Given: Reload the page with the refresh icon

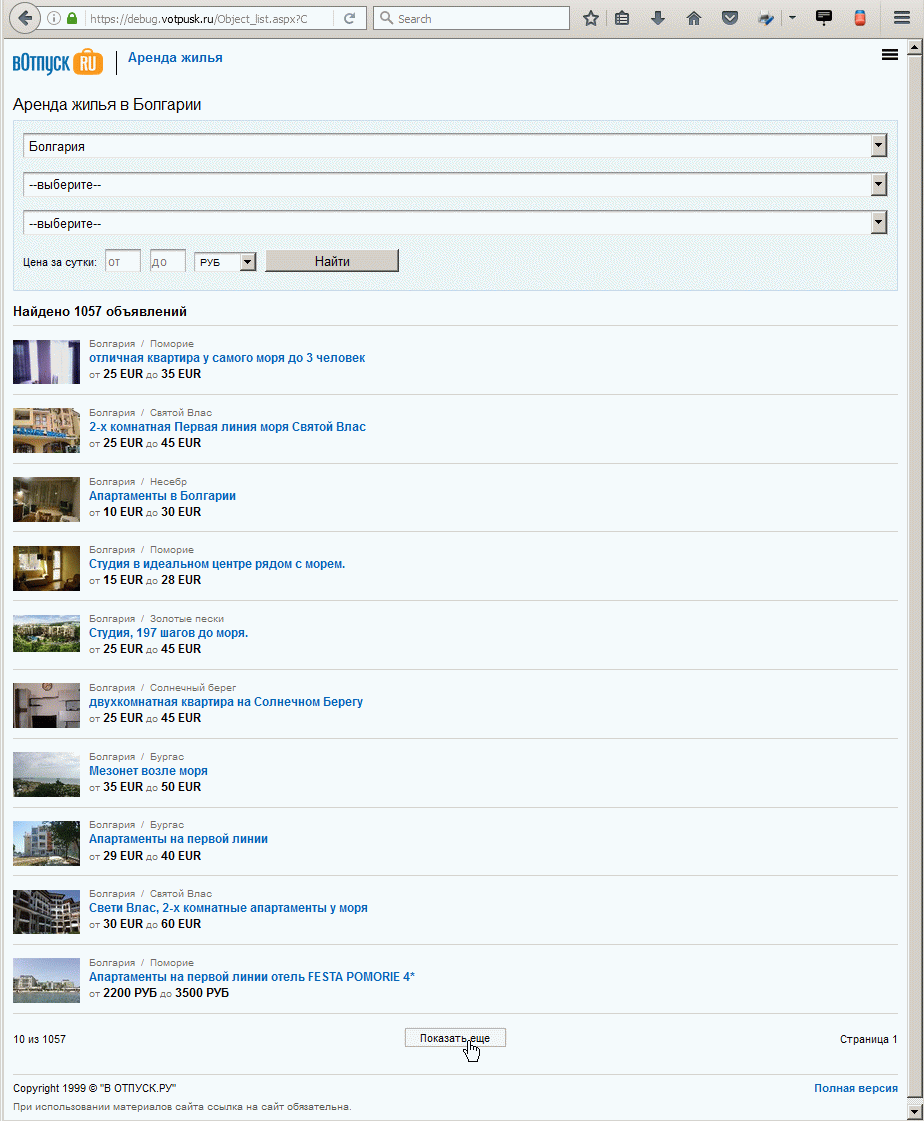Looking at the screenshot, I should tap(349, 19).
